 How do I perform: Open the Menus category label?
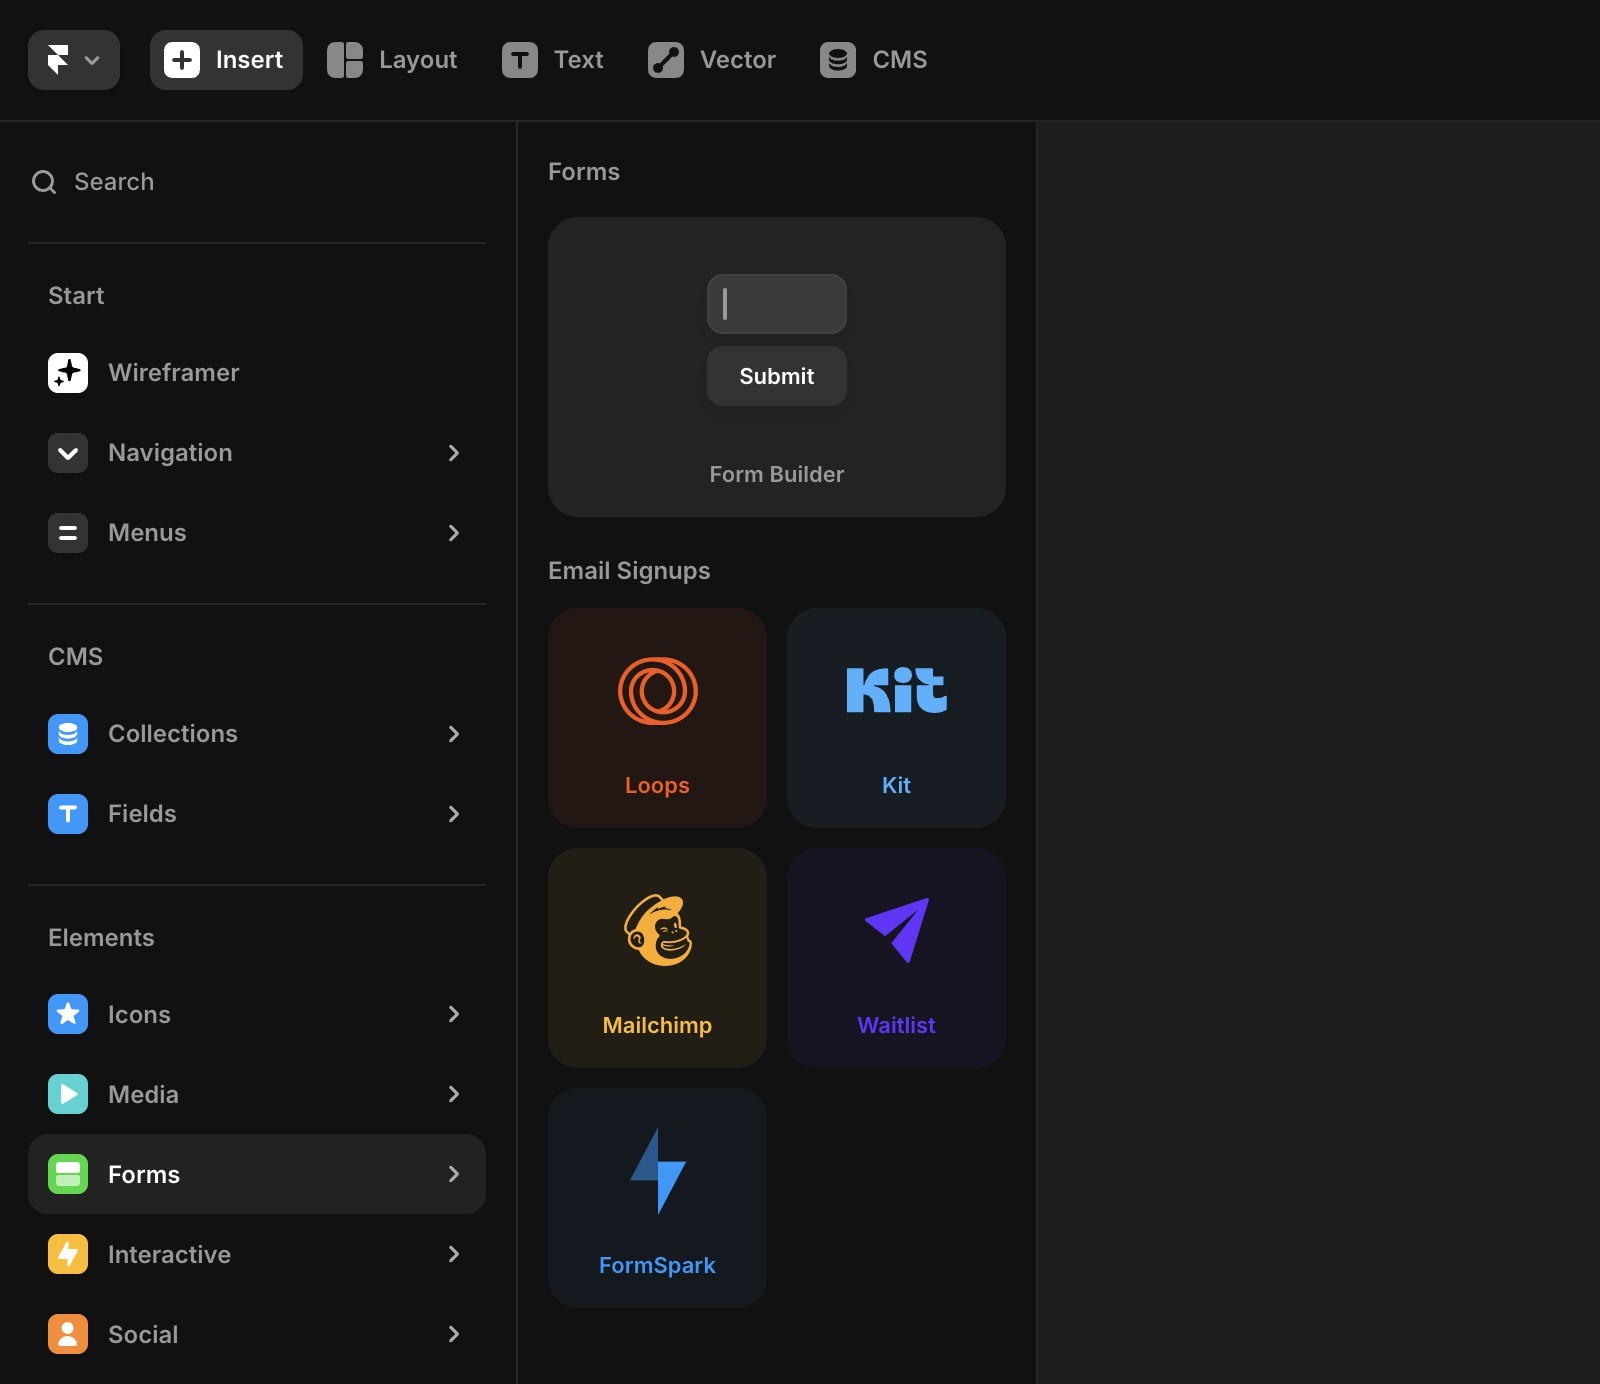coord(147,533)
